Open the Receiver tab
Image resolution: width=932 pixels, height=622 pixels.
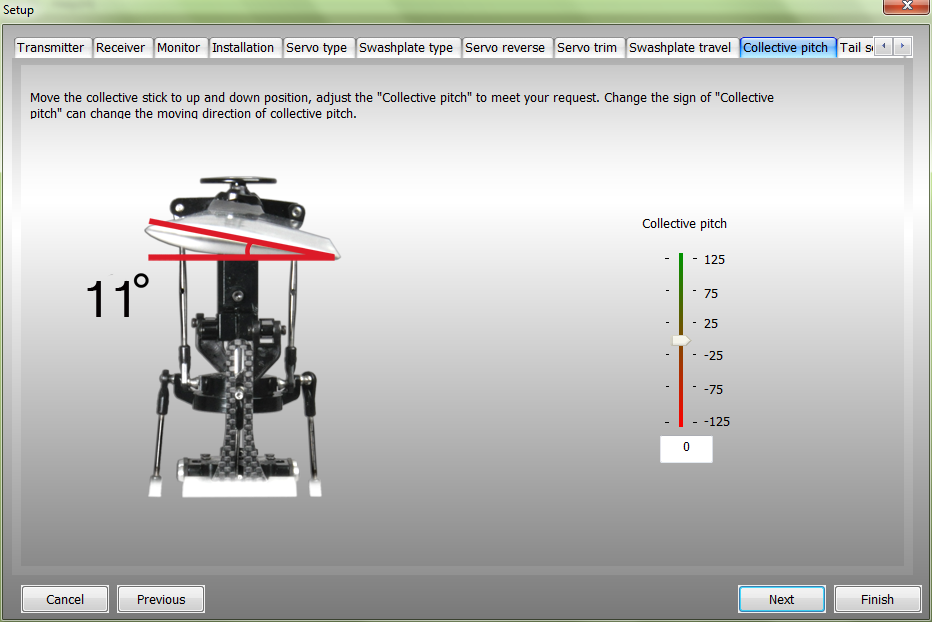[121, 48]
